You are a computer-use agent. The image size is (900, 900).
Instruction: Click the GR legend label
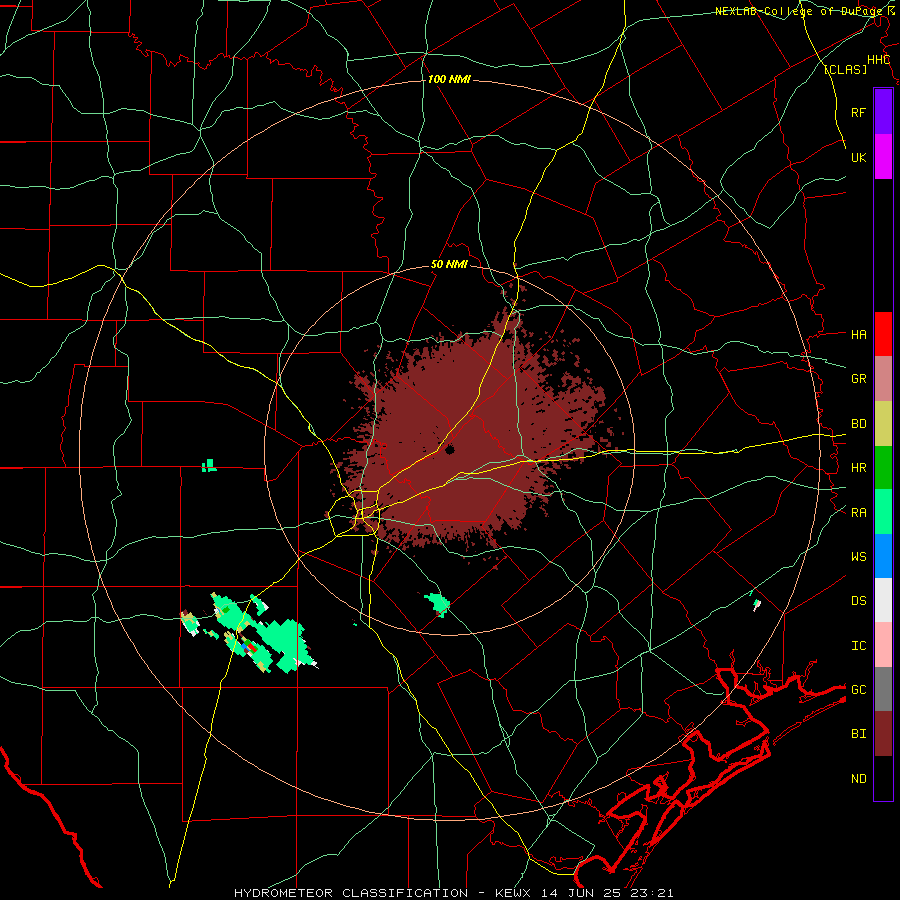click(858, 379)
